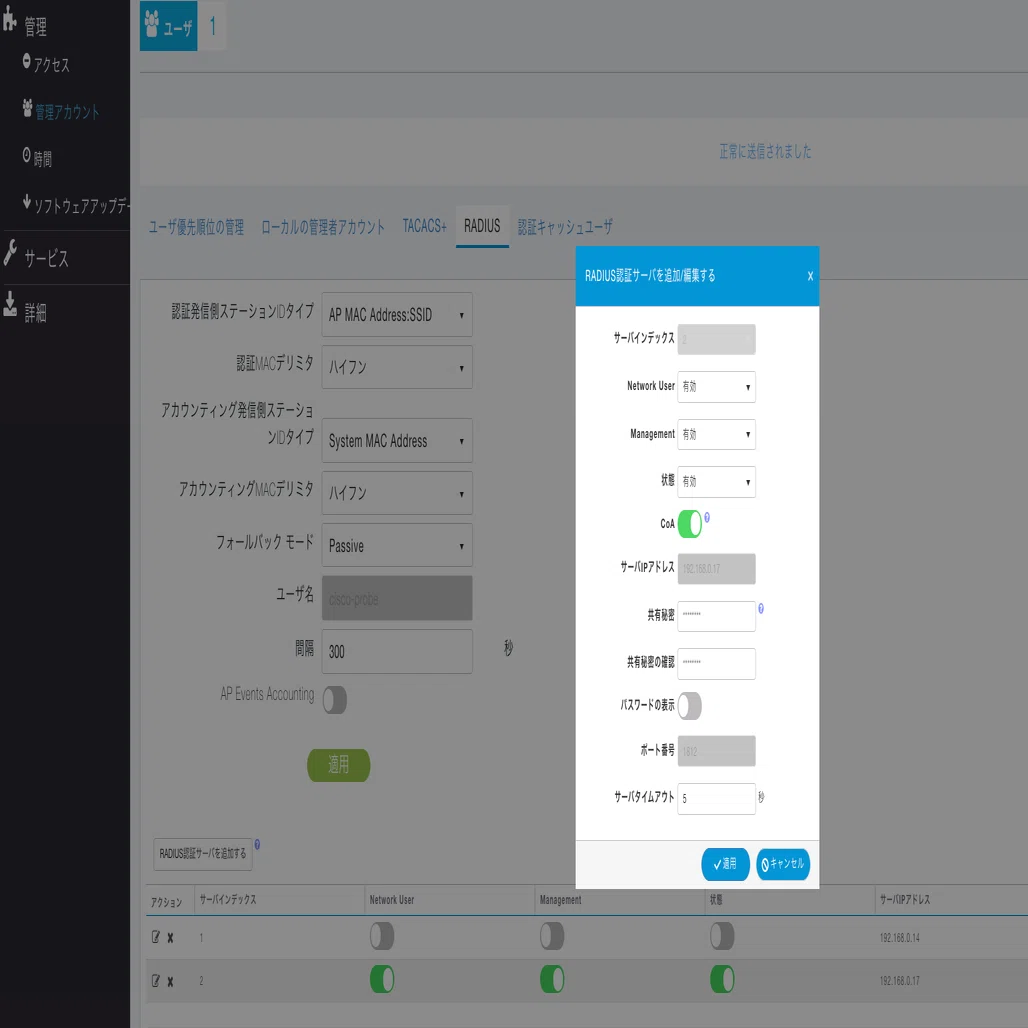Open フォールバック モード dropdown
Viewport: 1028px width, 1028px height.
pyautogui.click(x=397, y=545)
